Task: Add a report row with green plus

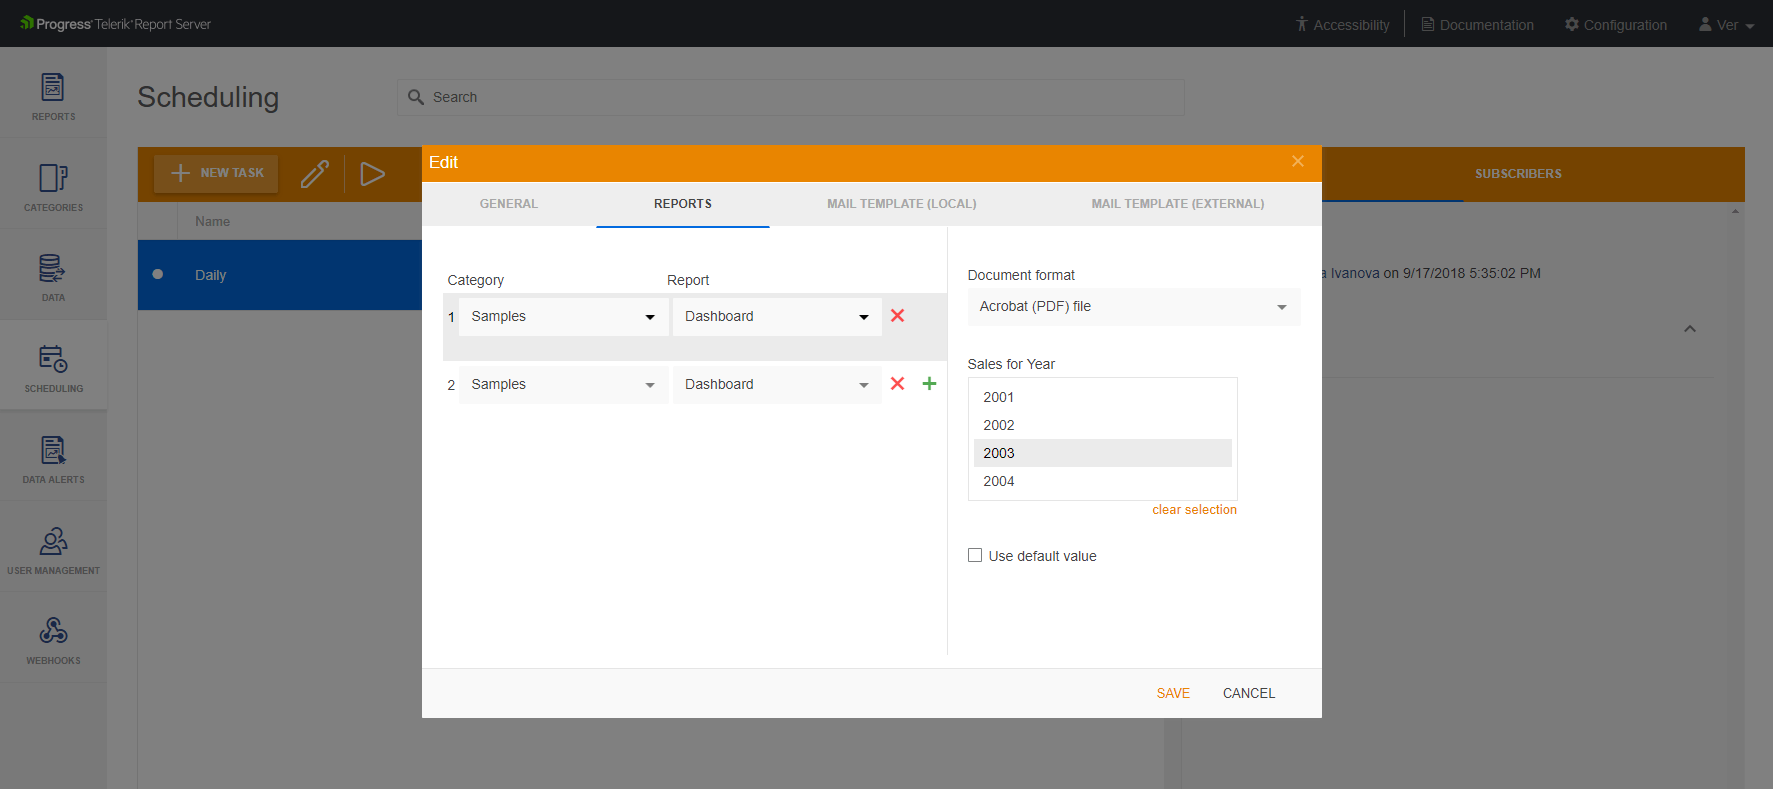Action: (x=929, y=384)
